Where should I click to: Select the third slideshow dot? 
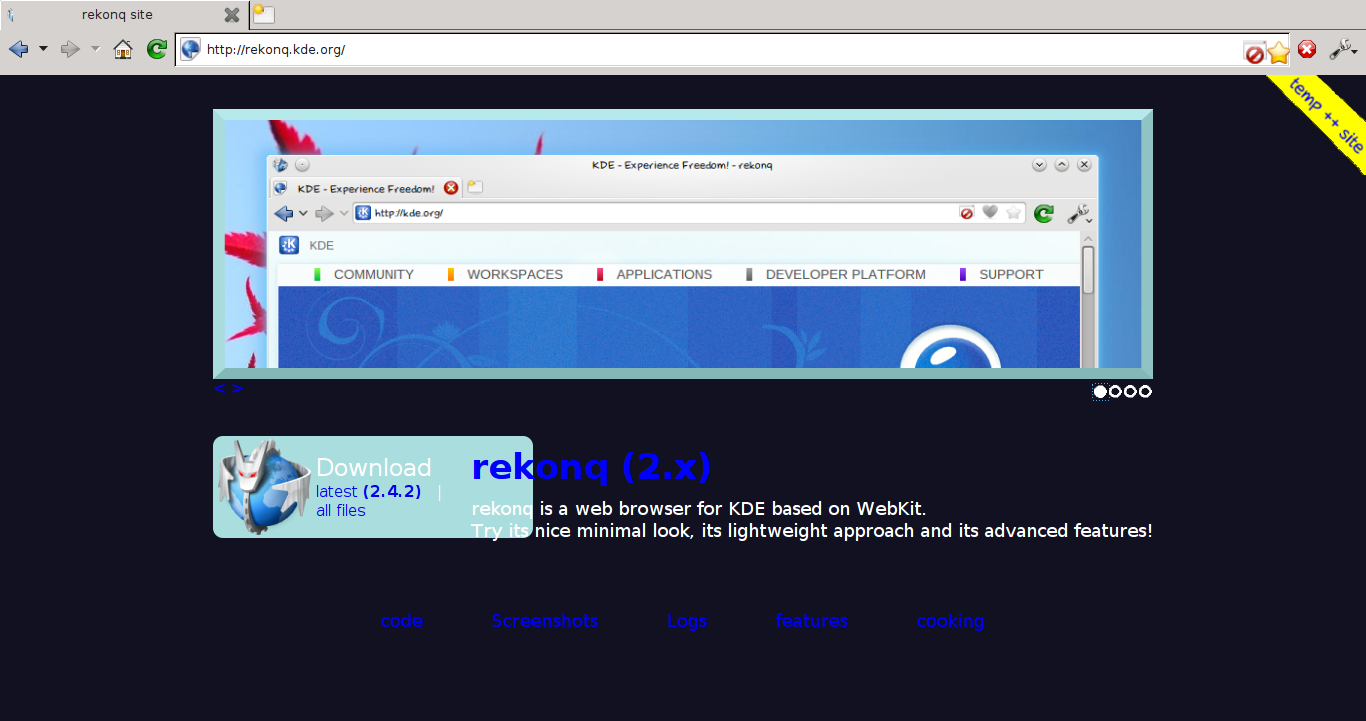1130,391
